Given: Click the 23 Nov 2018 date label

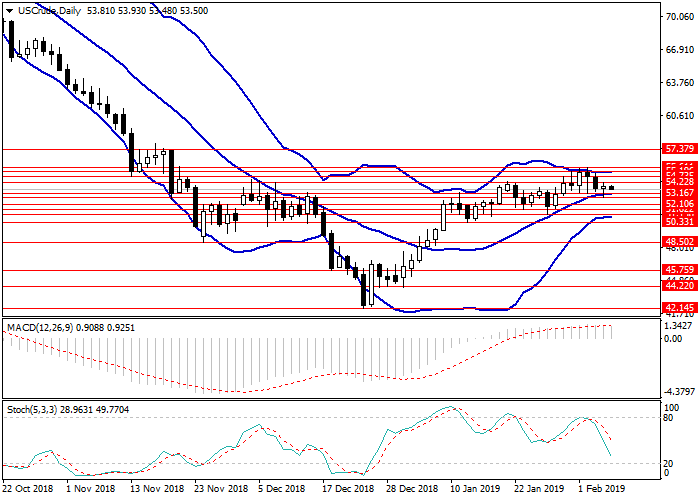Looking at the screenshot, I should [x=221, y=489].
